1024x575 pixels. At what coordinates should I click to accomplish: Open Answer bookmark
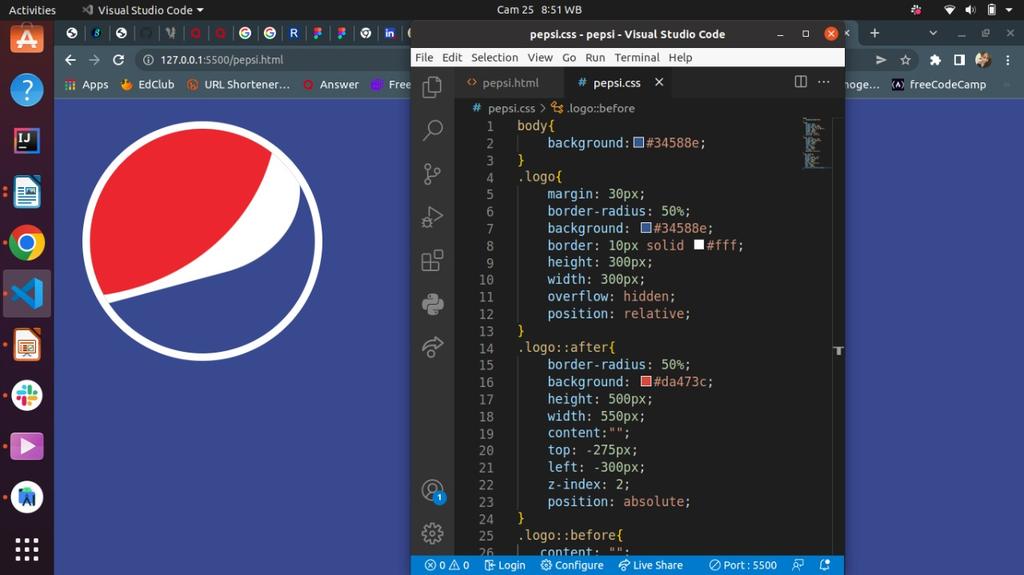(330, 84)
